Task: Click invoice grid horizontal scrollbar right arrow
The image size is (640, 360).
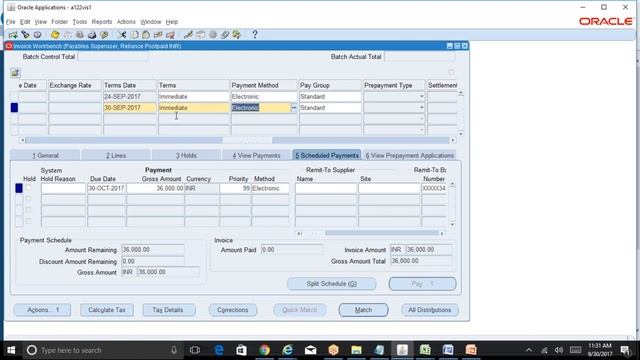Action: [x=453, y=140]
